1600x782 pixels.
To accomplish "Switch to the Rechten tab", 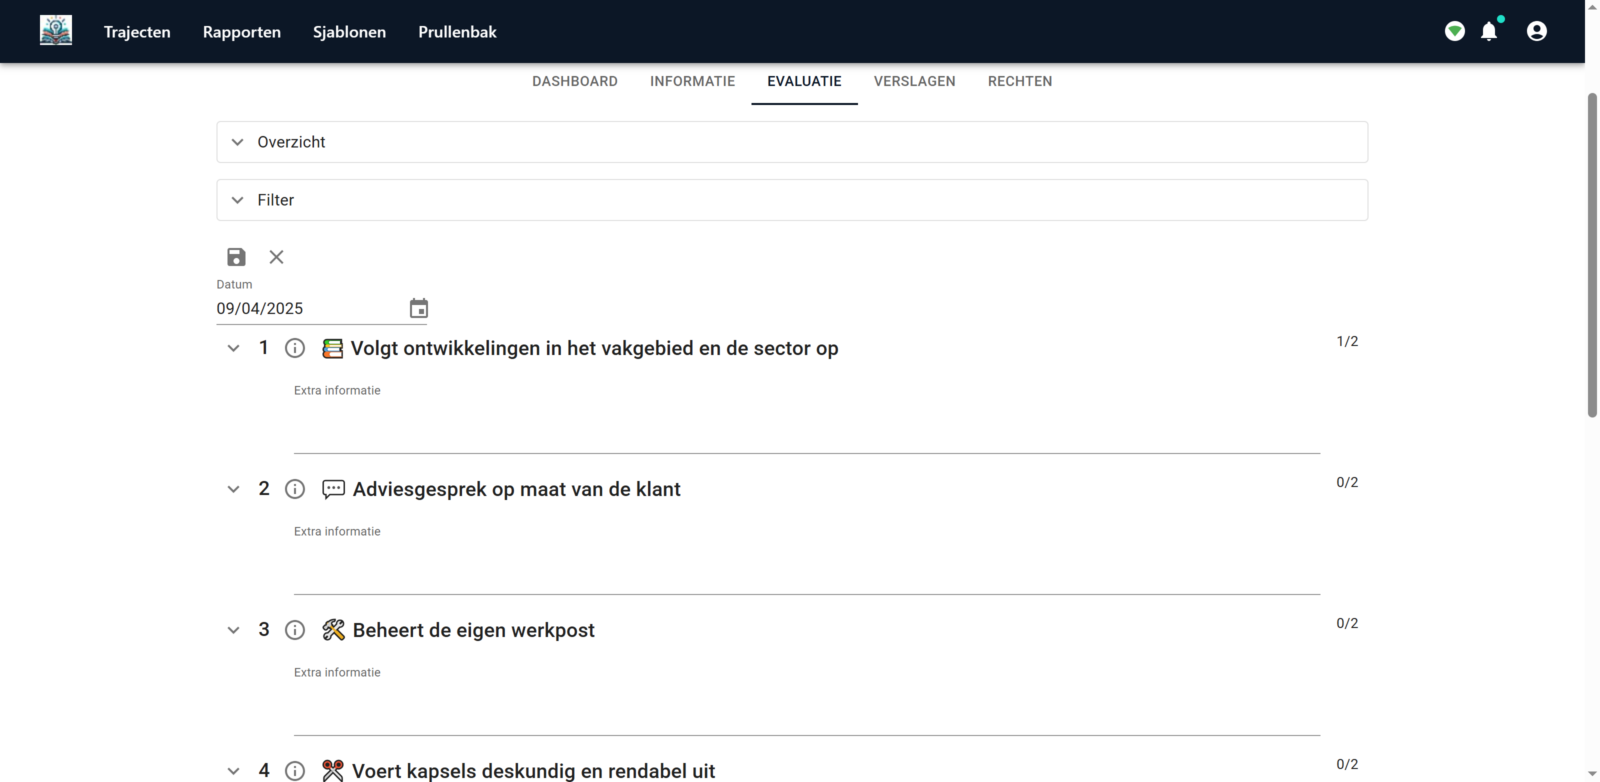I will point(1020,81).
